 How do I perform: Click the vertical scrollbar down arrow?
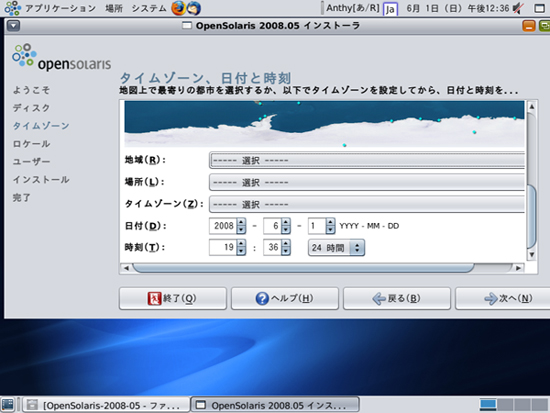532,255
